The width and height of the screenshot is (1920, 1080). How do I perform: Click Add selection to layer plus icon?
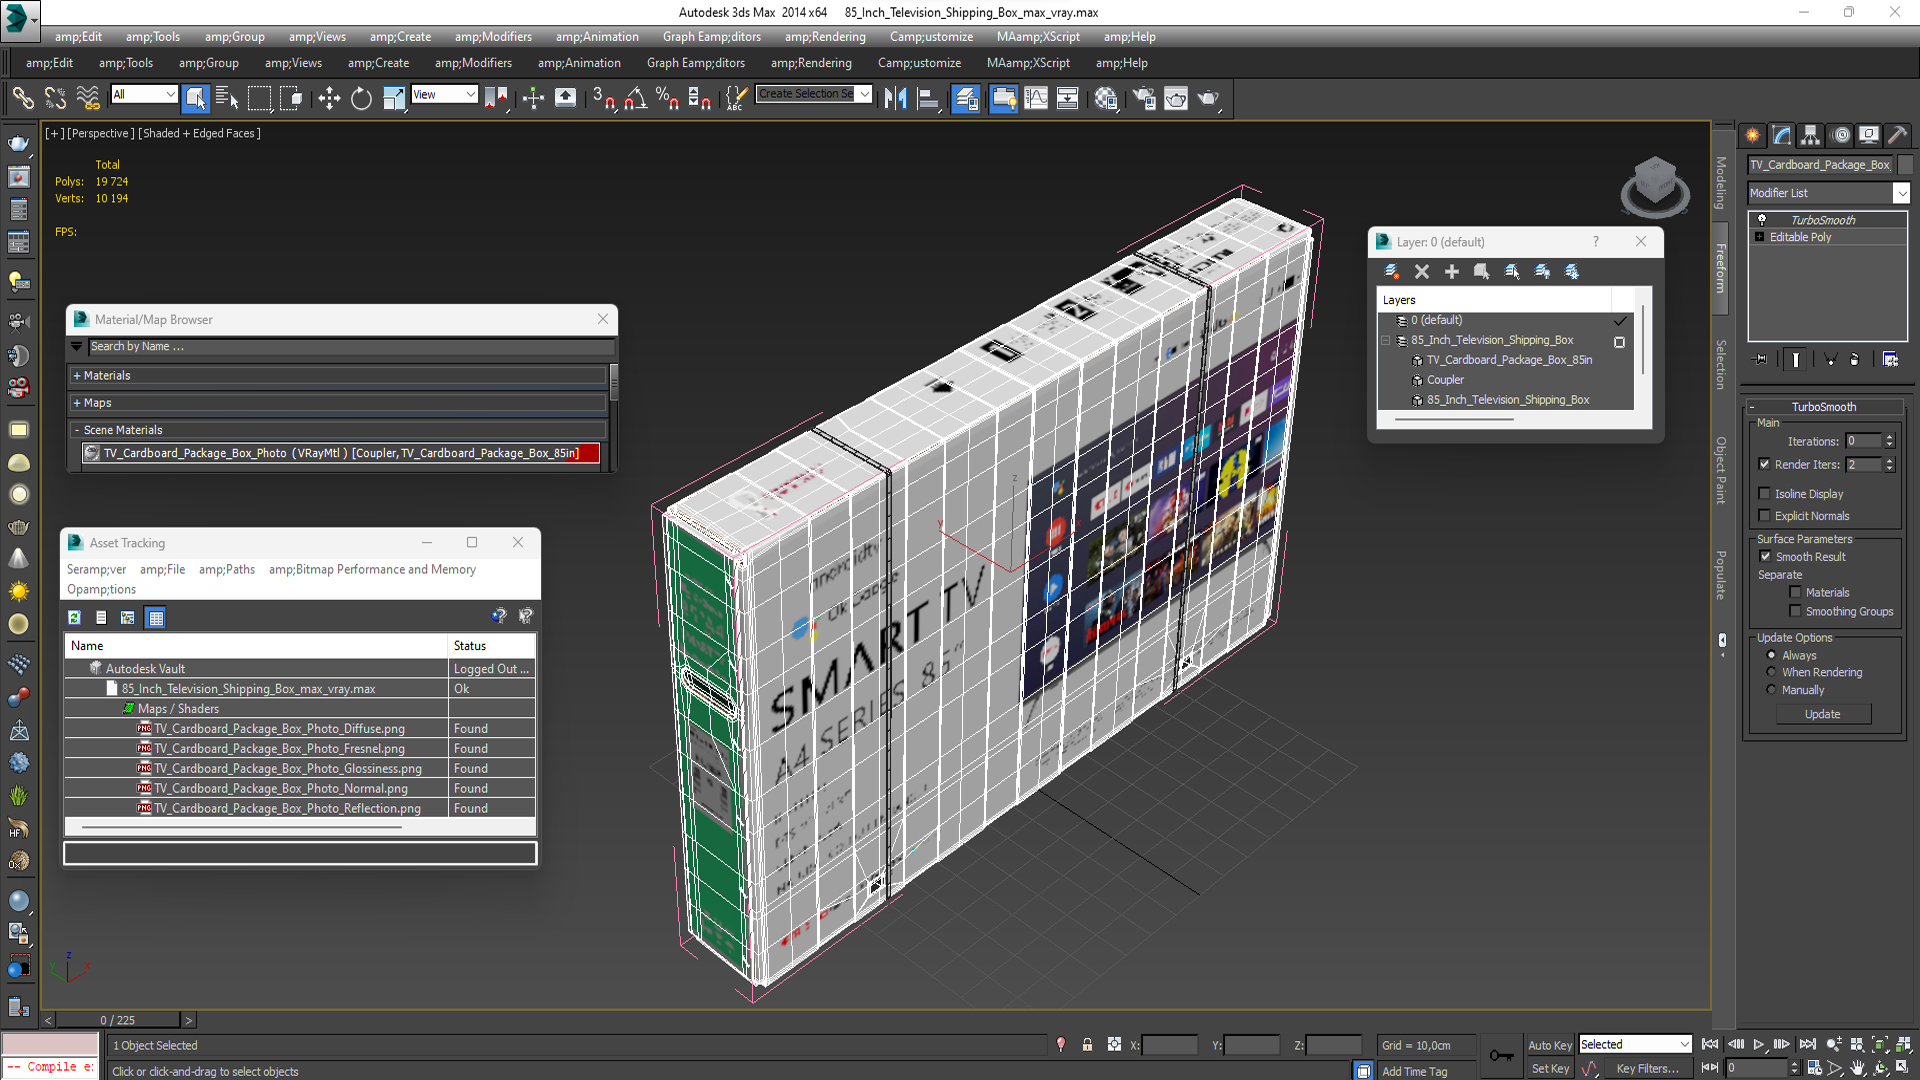coord(1452,272)
